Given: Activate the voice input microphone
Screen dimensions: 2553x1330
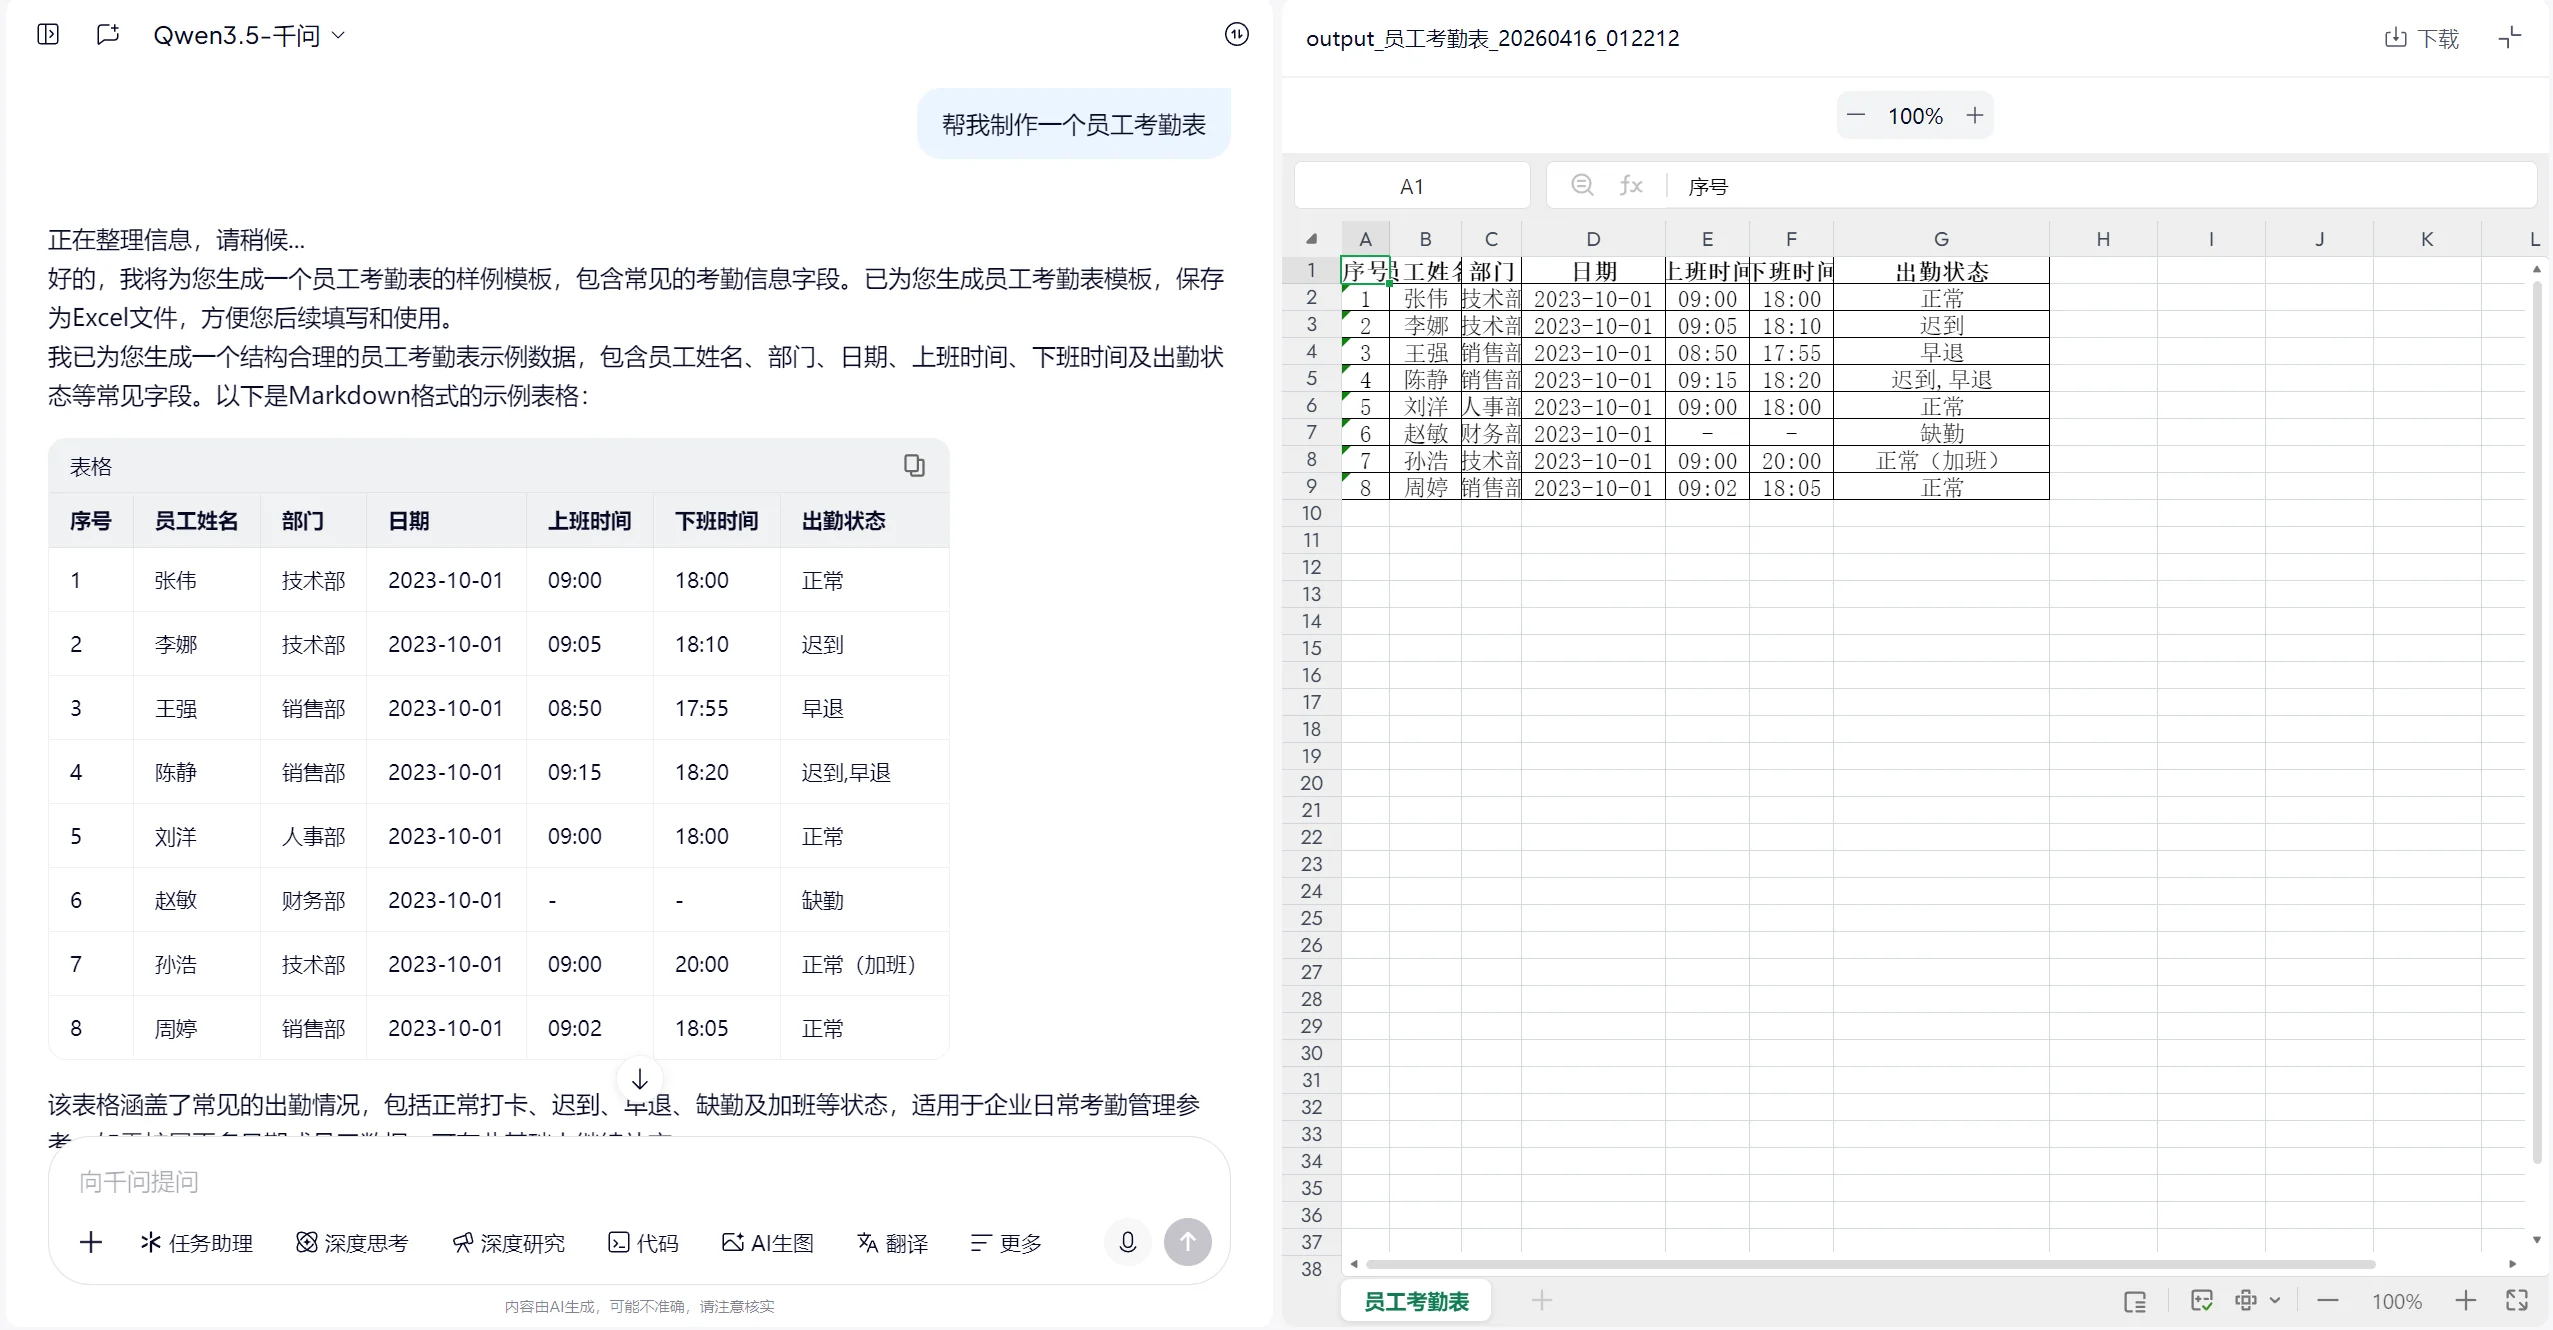Looking at the screenshot, I should 1127,1241.
